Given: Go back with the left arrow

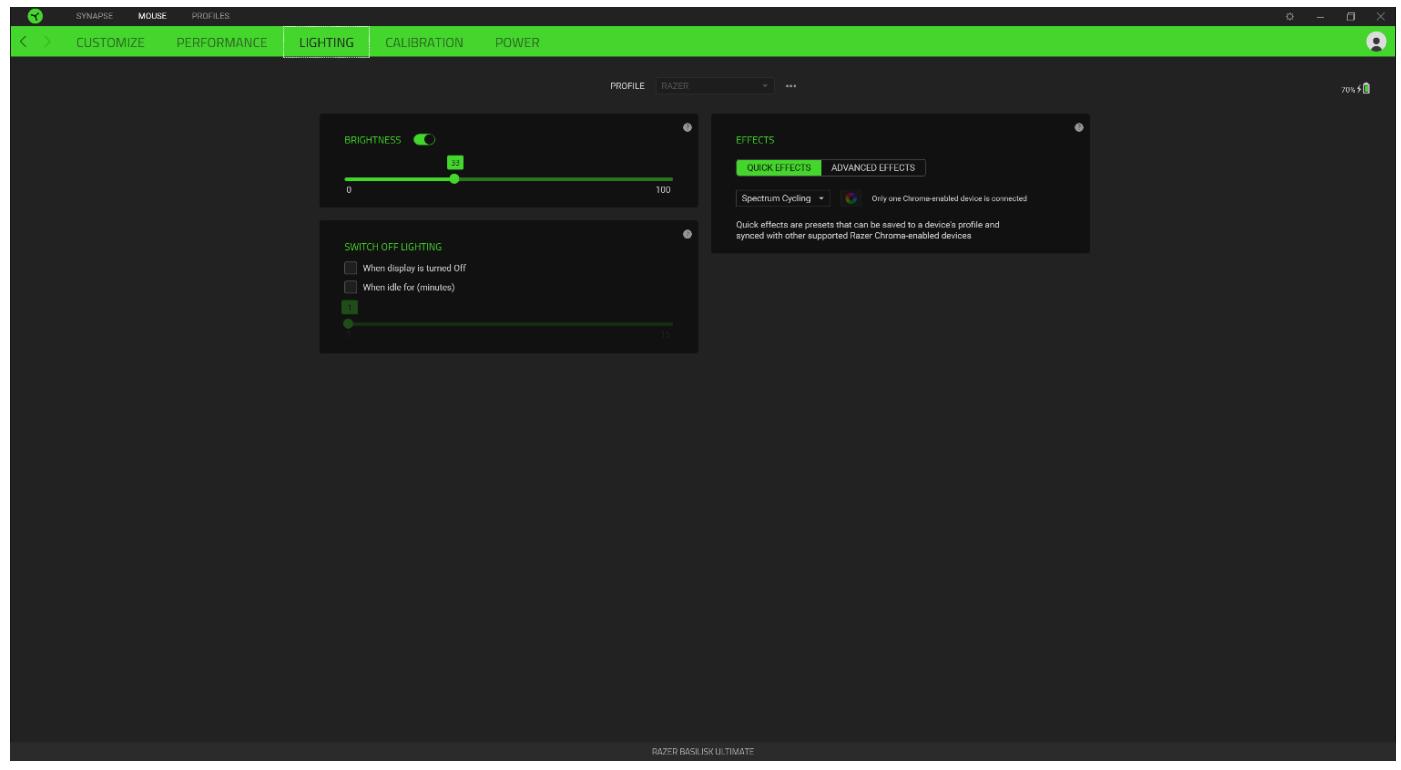Looking at the screenshot, I should pos(24,43).
